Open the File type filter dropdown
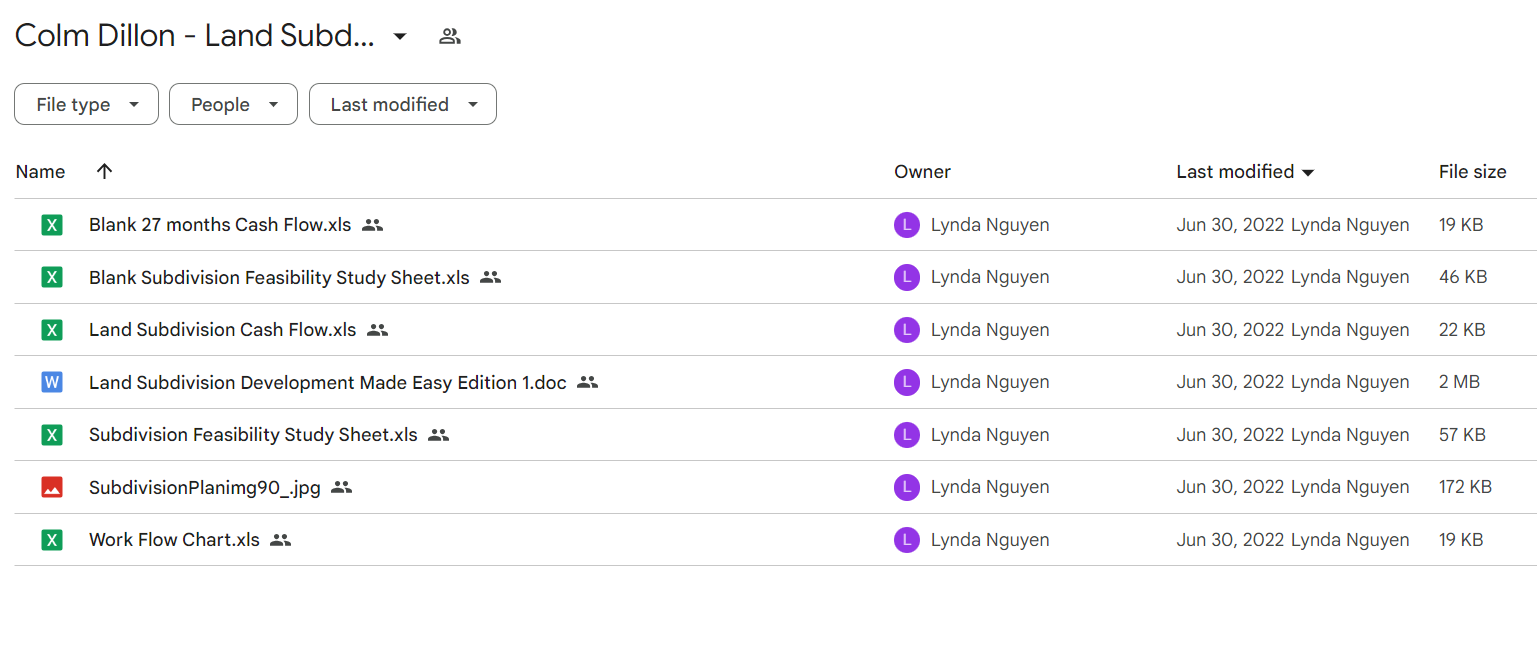 [86, 104]
